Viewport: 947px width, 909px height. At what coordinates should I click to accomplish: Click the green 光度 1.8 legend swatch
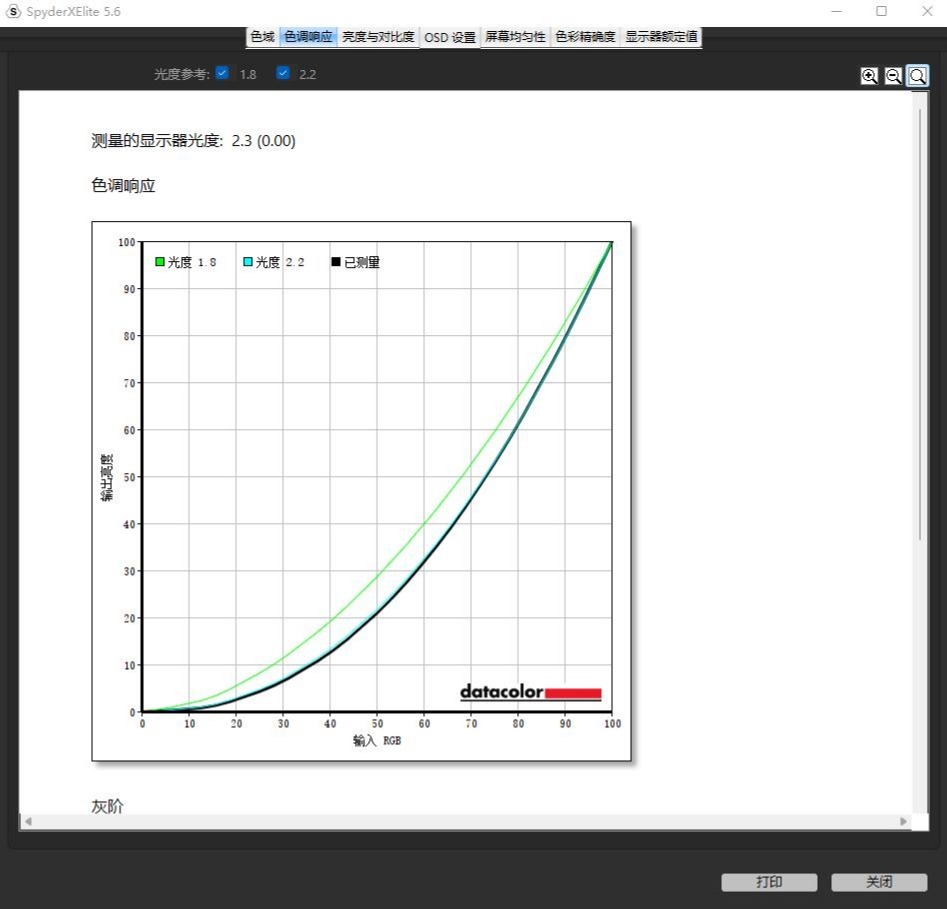coord(159,262)
